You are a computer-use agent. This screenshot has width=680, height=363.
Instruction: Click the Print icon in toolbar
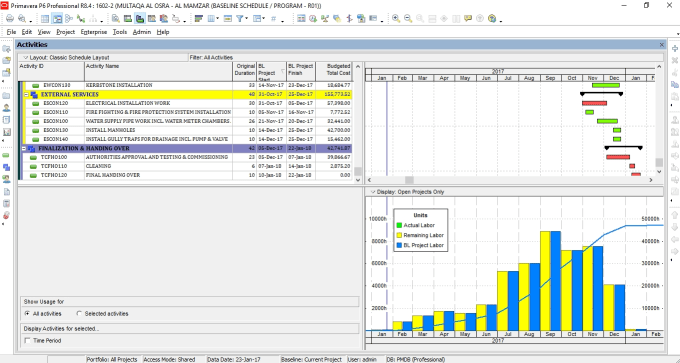10,19
